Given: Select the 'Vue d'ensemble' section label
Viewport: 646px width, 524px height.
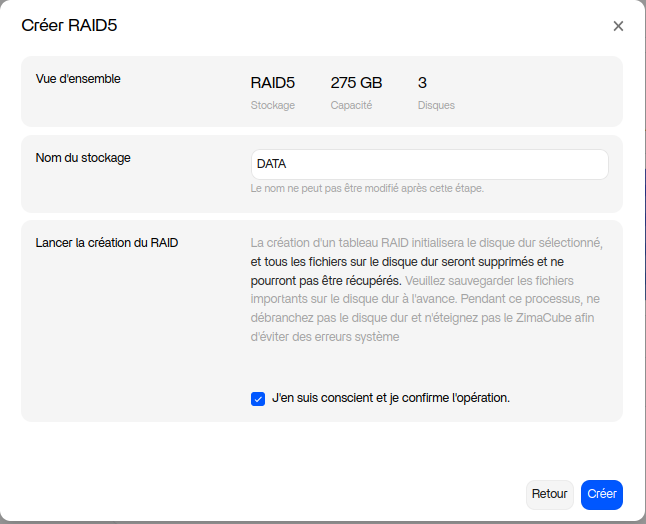Looking at the screenshot, I should (x=78, y=78).
